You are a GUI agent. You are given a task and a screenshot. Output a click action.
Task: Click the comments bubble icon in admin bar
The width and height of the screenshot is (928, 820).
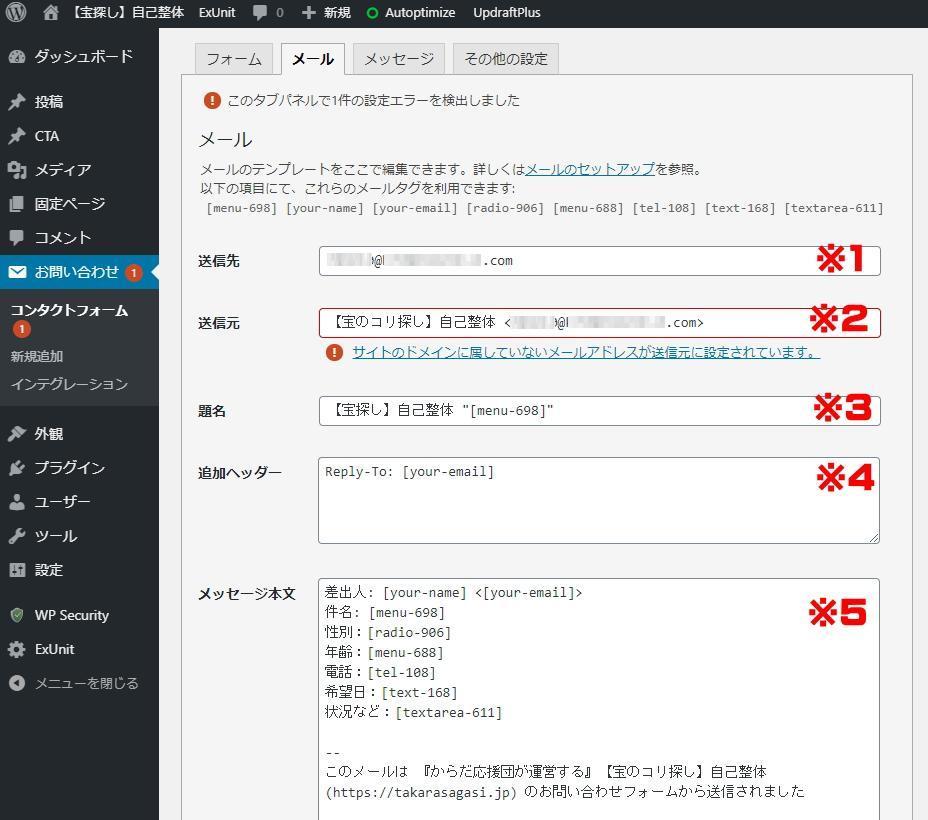[x=259, y=12]
